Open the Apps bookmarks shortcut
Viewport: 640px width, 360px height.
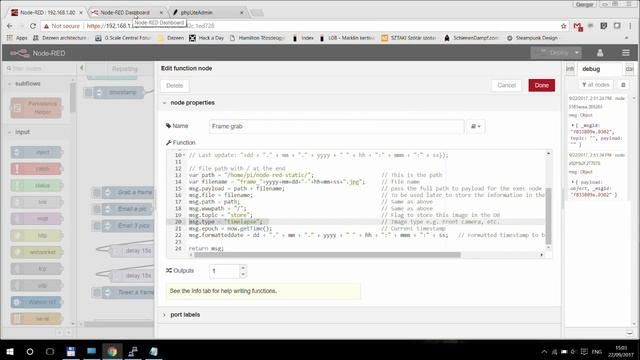(17, 38)
